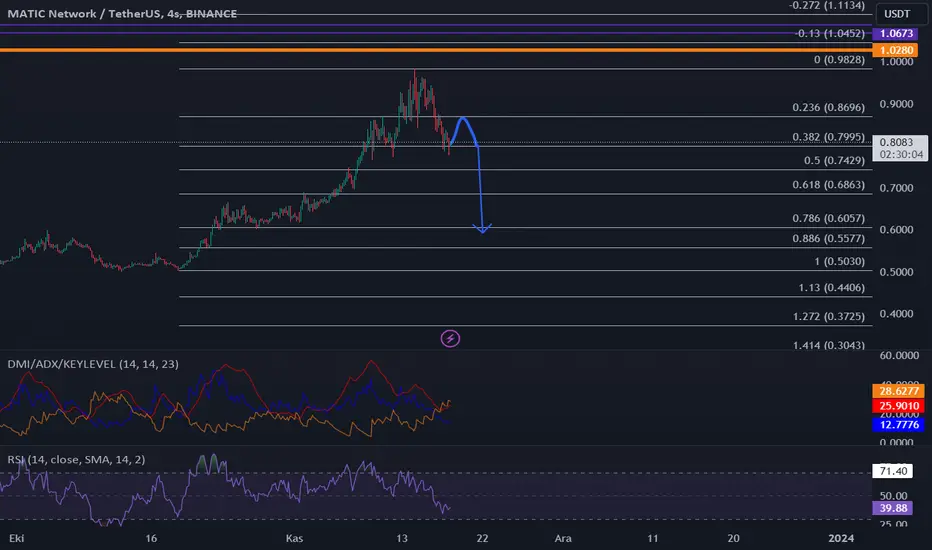The width and height of the screenshot is (932, 550).
Task: Click the 0.6000 price scale tick
Action: pyautogui.click(x=896, y=230)
